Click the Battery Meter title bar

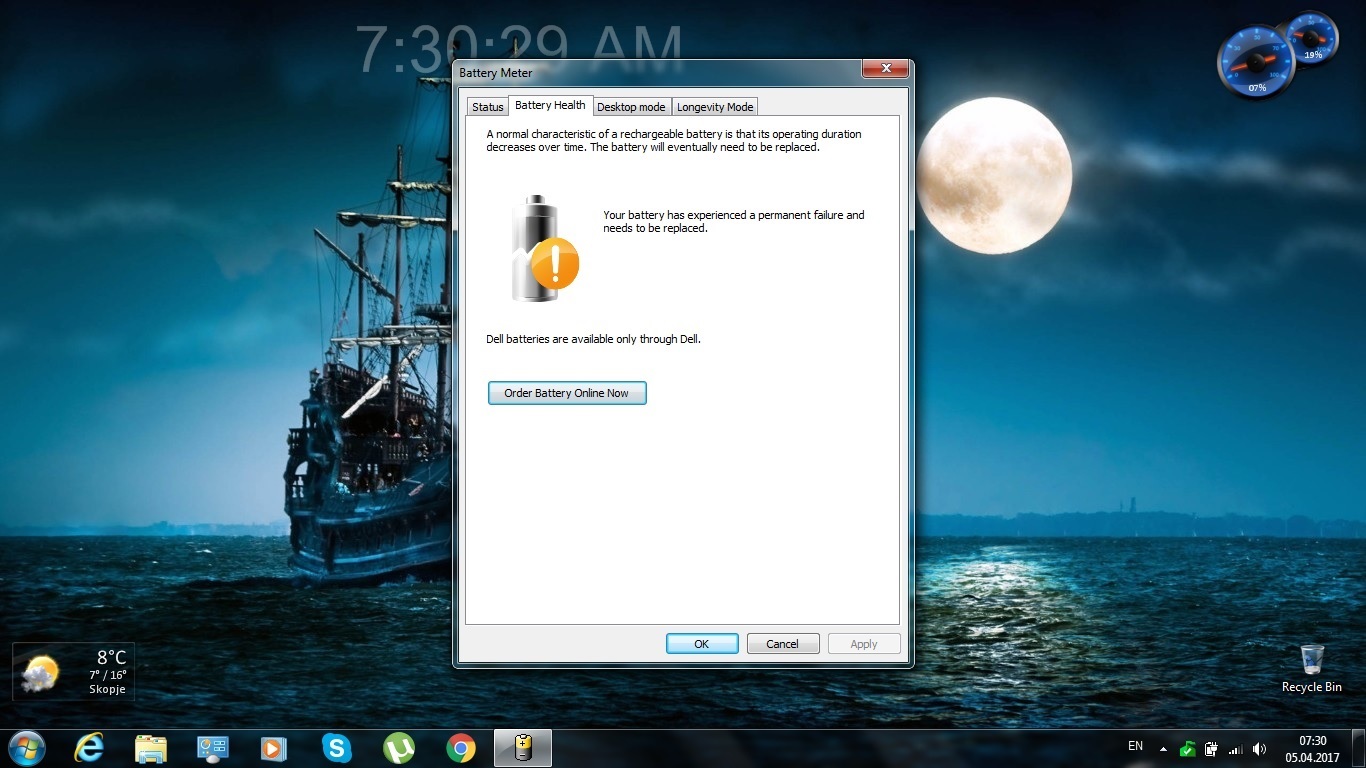[x=658, y=72]
